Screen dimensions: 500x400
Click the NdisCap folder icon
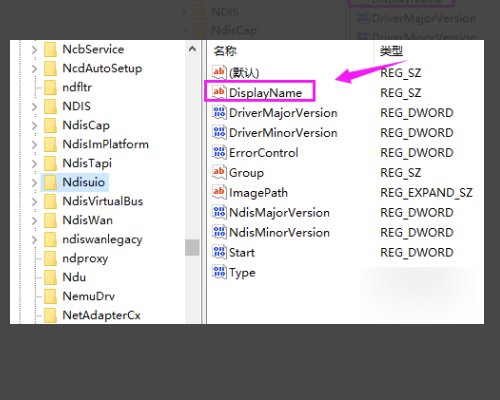[x=50, y=125]
